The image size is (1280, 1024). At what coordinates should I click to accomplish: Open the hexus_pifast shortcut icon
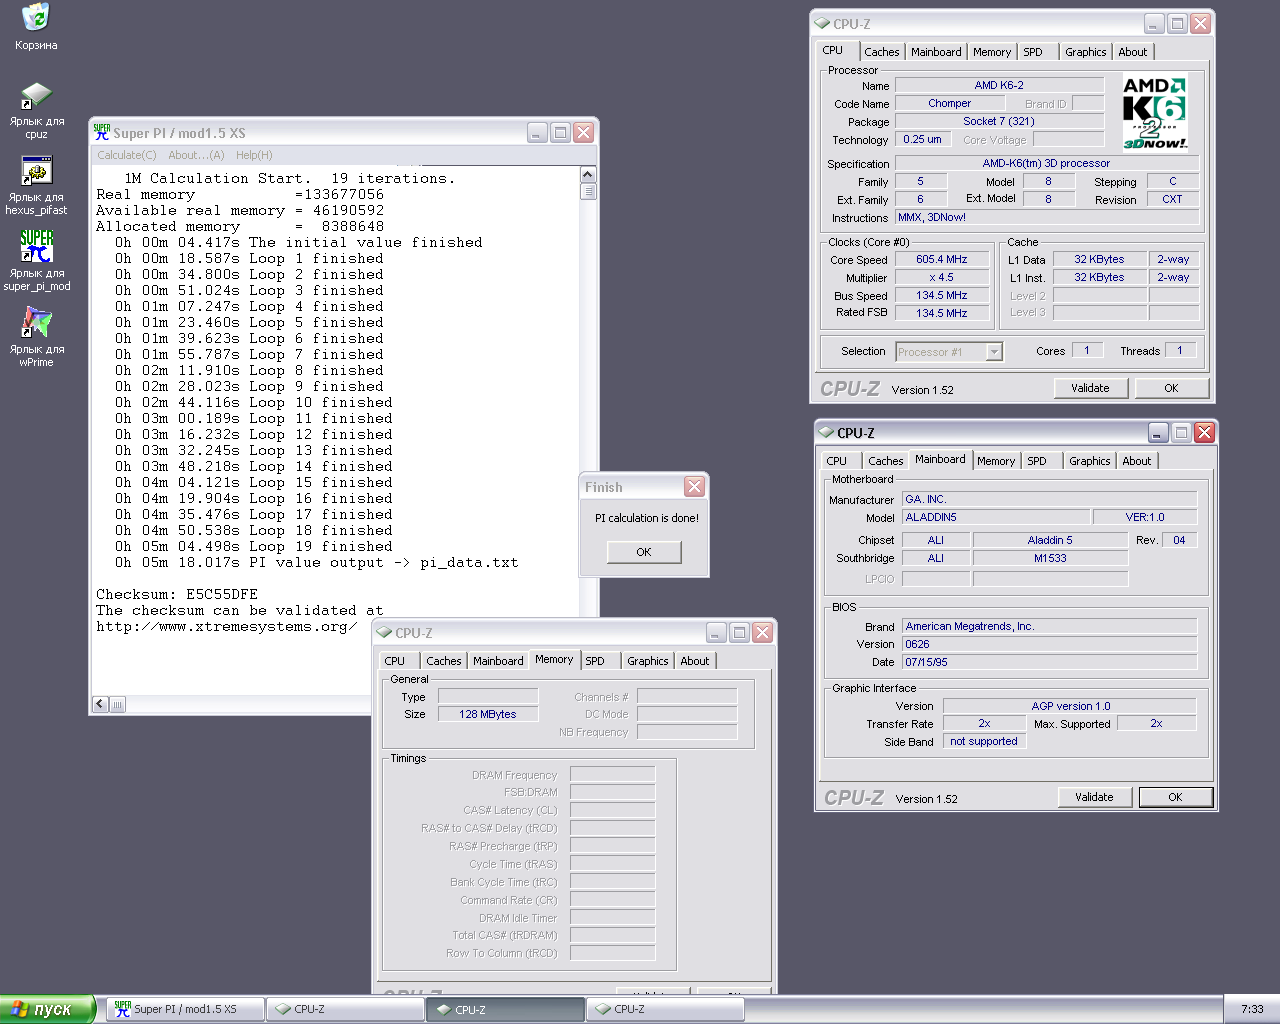[x=36, y=171]
